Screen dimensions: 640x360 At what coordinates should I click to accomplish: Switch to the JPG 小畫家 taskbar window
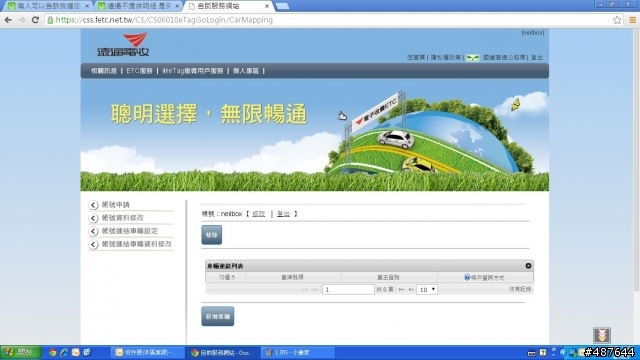298,352
